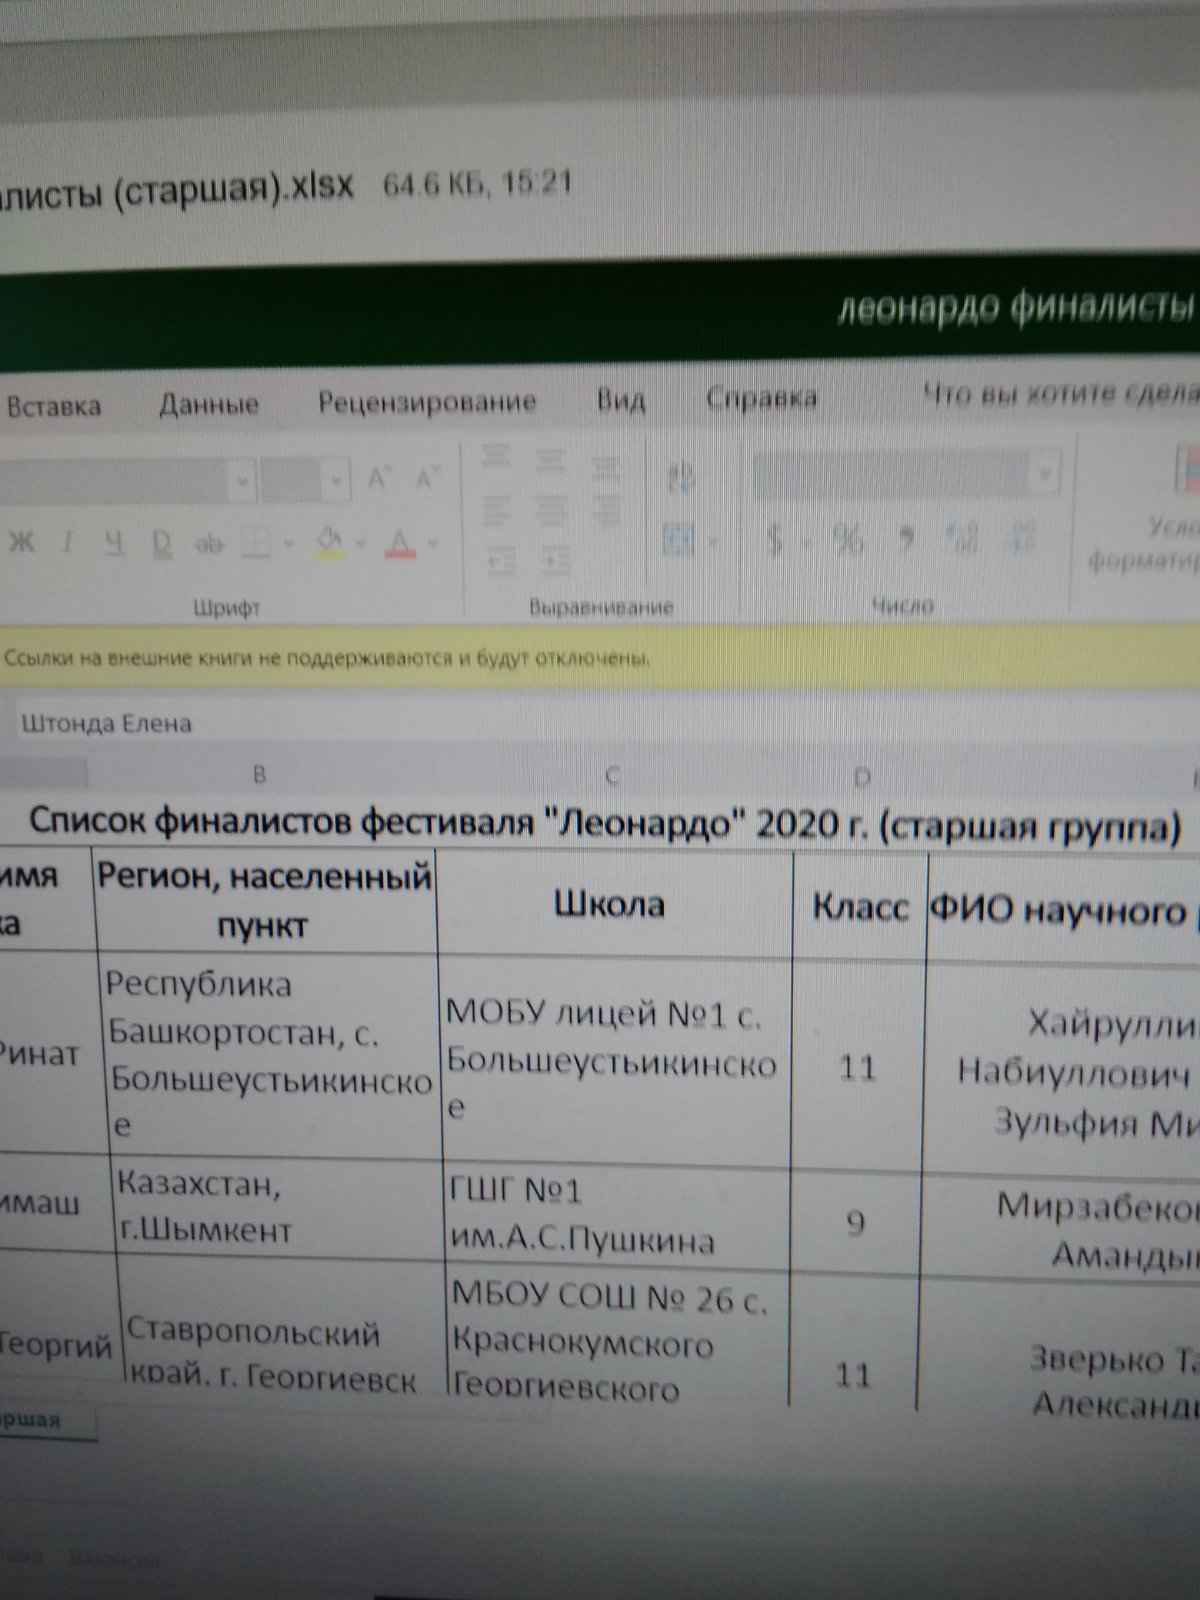This screenshot has height=1600, width=1200.
Task: Open the font name dropdown
Action: click(242, 481)
